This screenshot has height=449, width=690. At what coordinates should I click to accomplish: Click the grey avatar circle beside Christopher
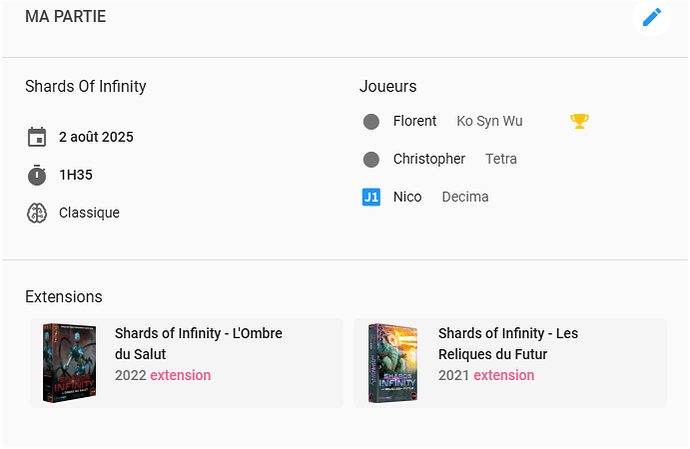[x=371, y=159]
